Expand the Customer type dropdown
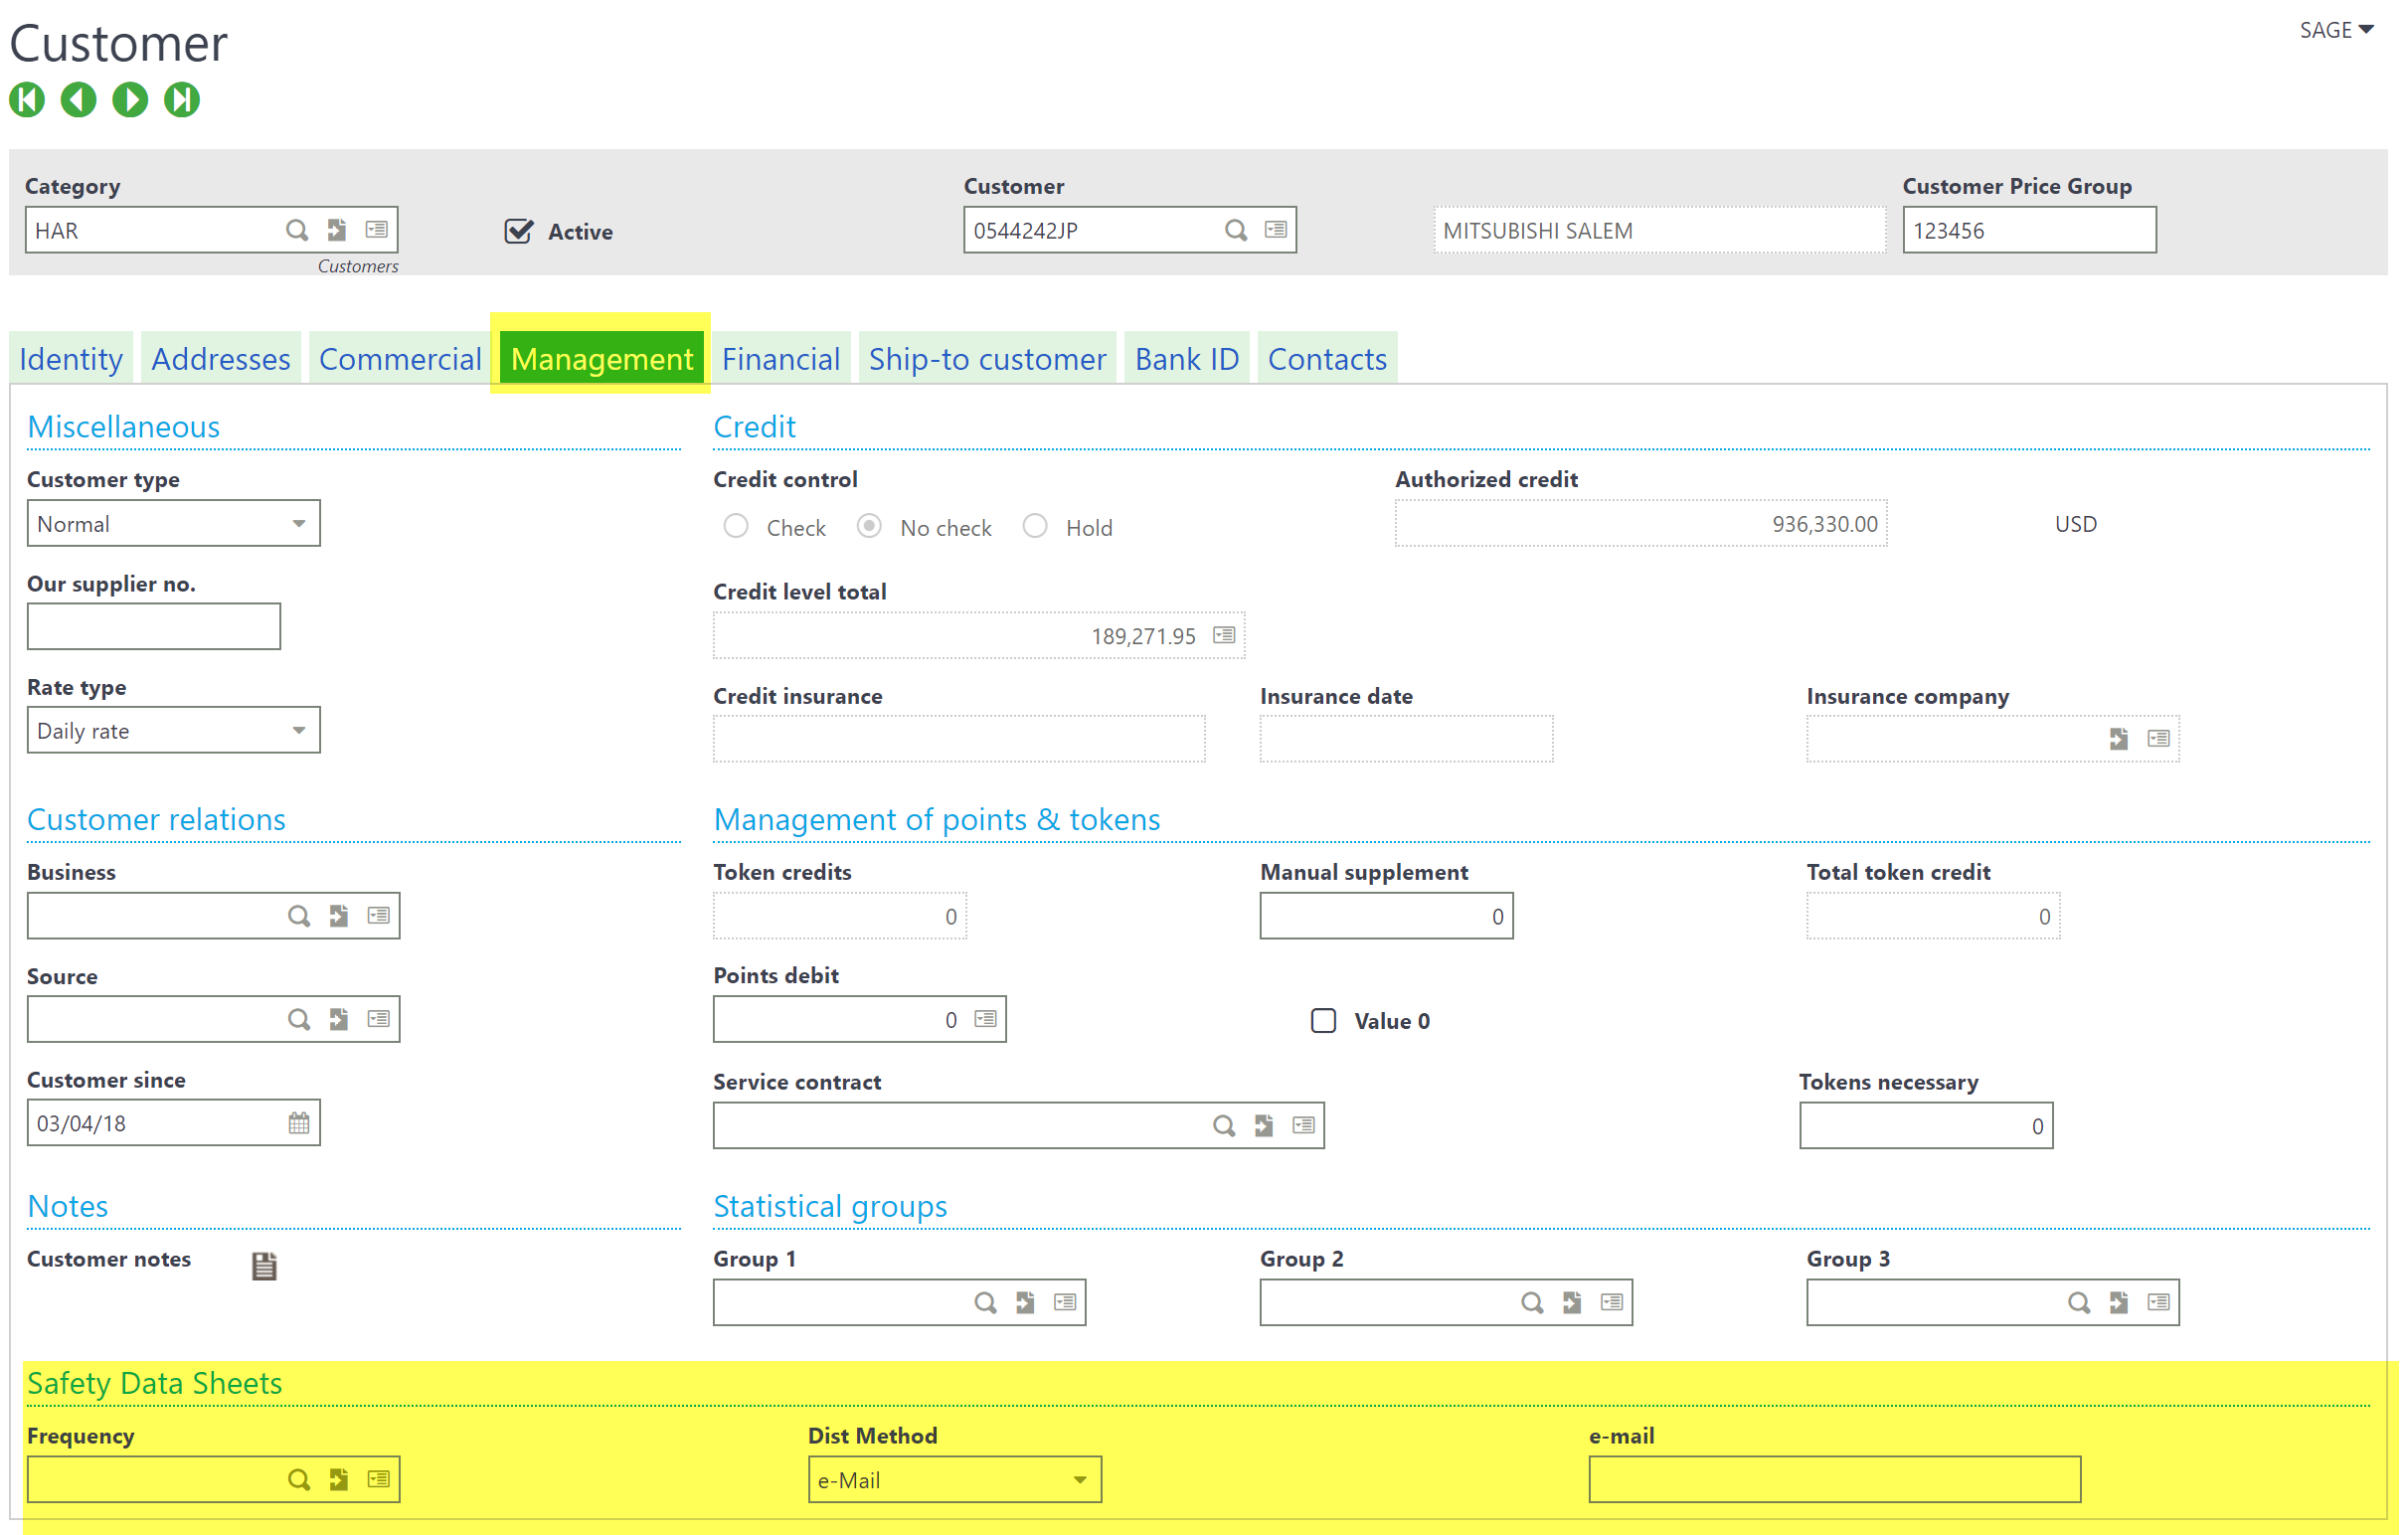This screenshot has width=2408, height=1535. [x=298, y=524]
